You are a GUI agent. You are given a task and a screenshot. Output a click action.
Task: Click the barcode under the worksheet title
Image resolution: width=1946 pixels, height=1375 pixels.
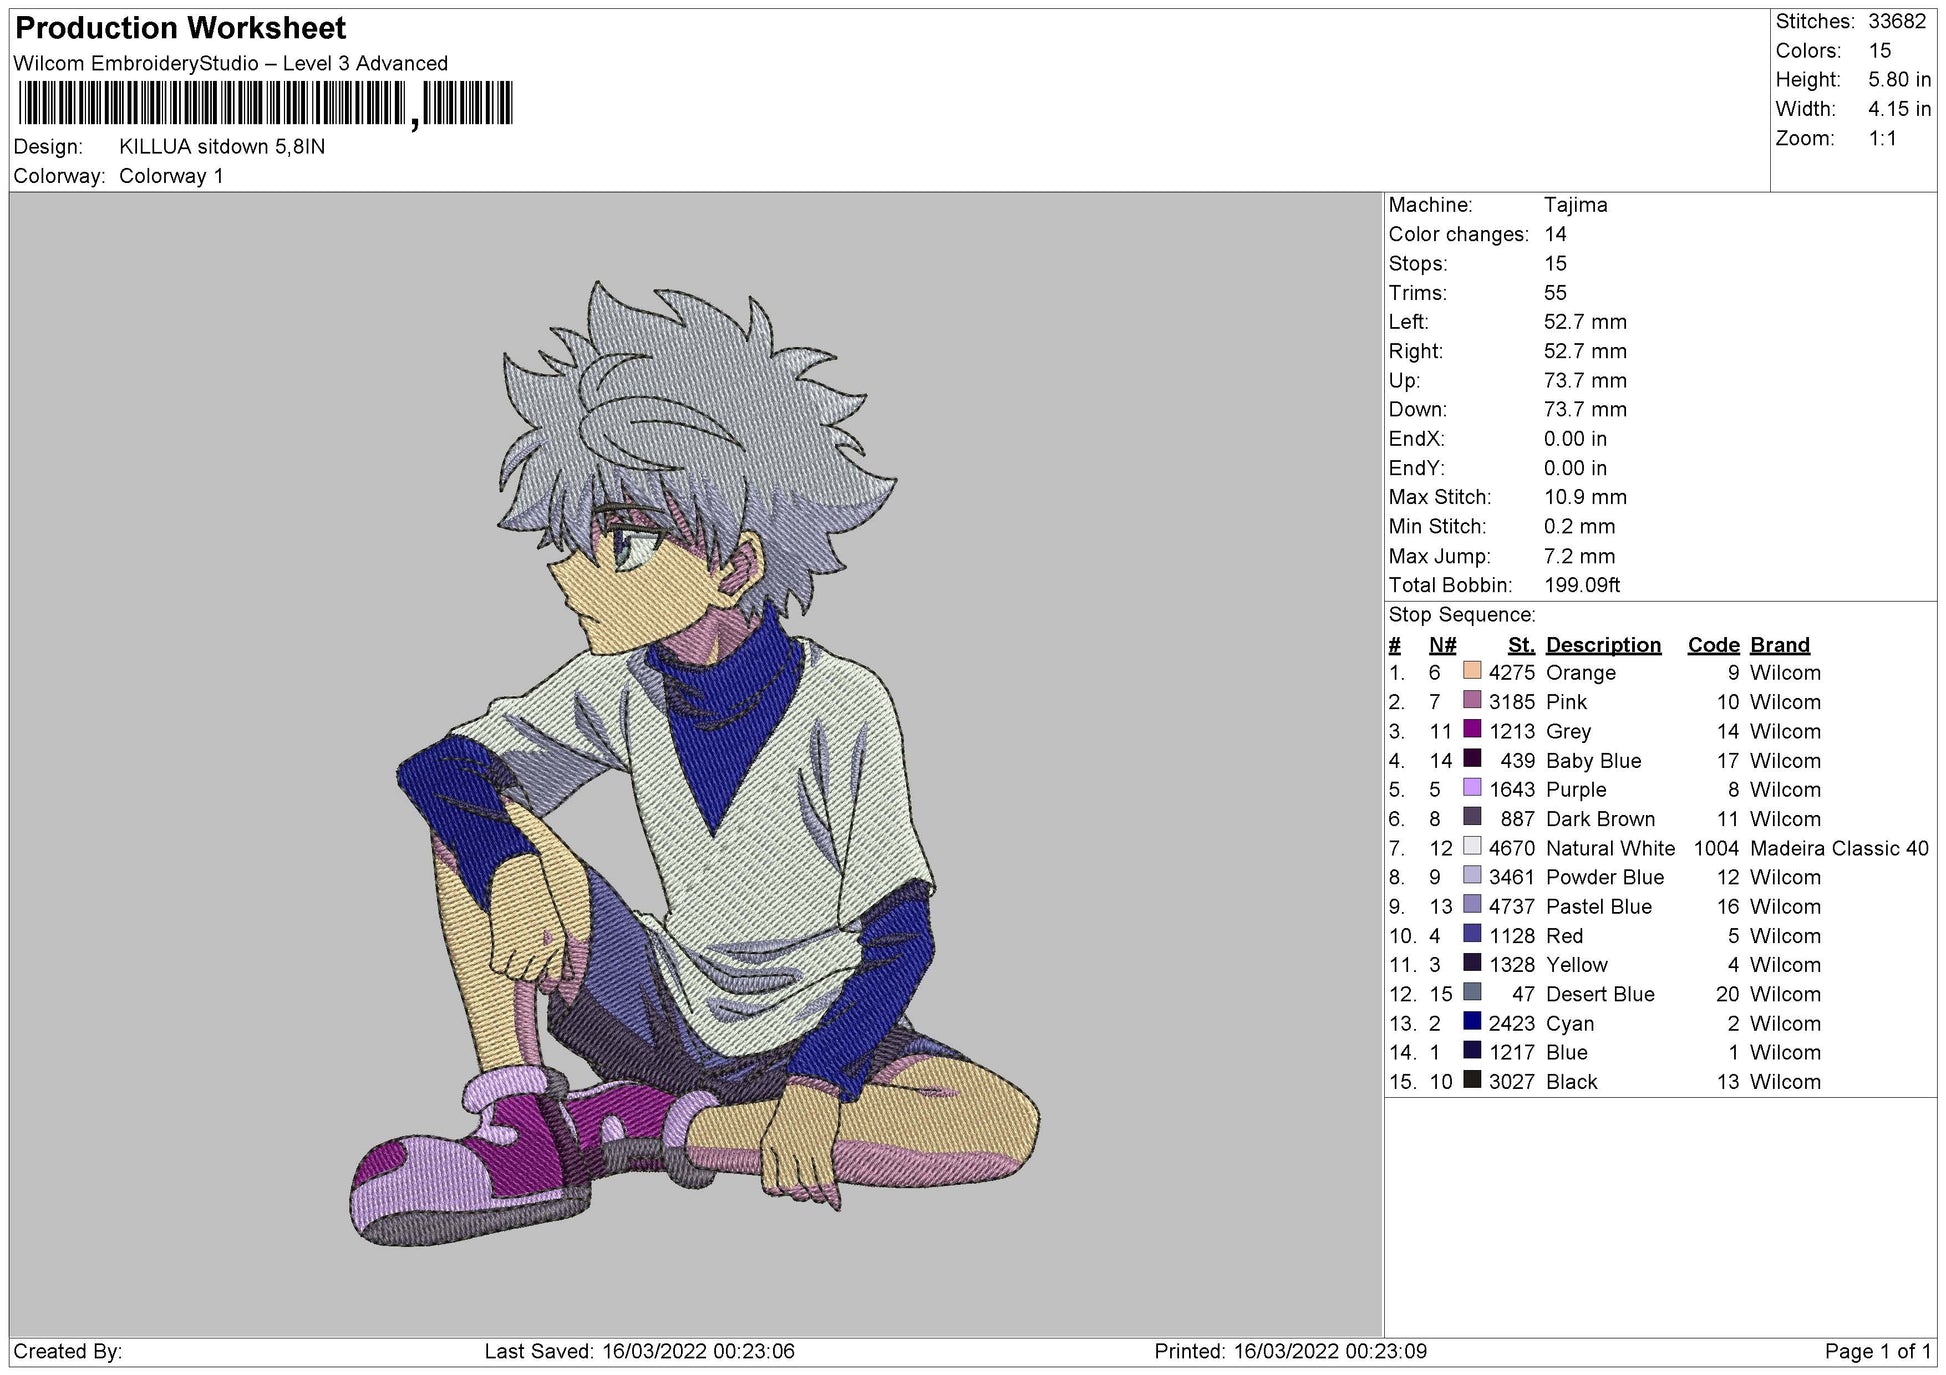(x=265, y=104)
